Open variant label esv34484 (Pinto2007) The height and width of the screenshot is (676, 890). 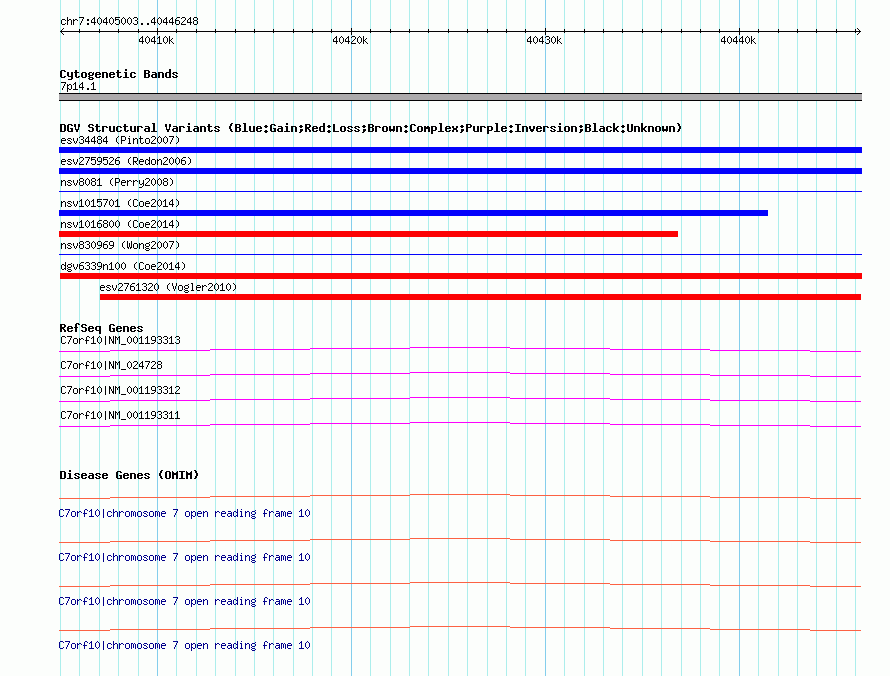pyautogui.click(x=120, y=140)
